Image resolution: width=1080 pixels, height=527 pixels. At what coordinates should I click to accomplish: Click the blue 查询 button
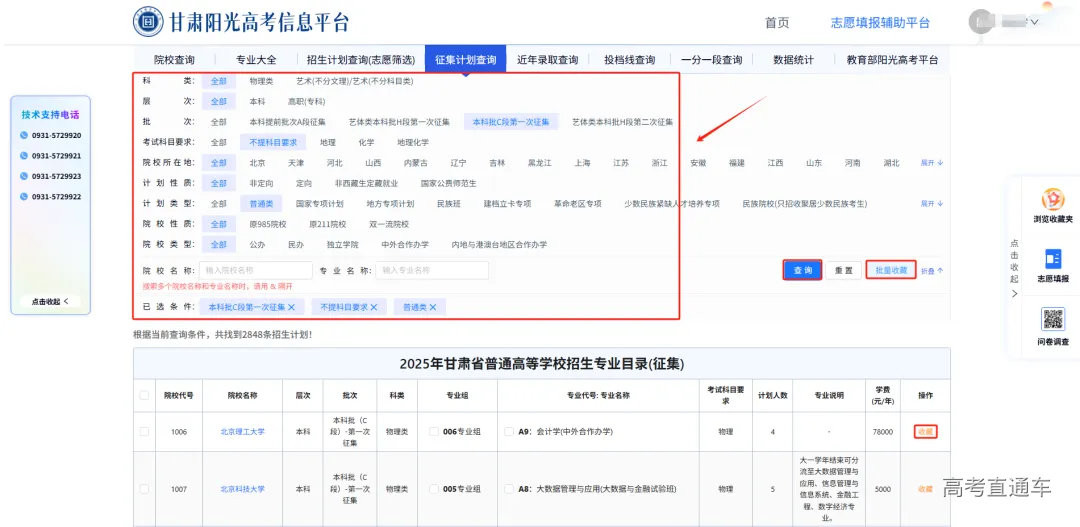coord(802,270)
